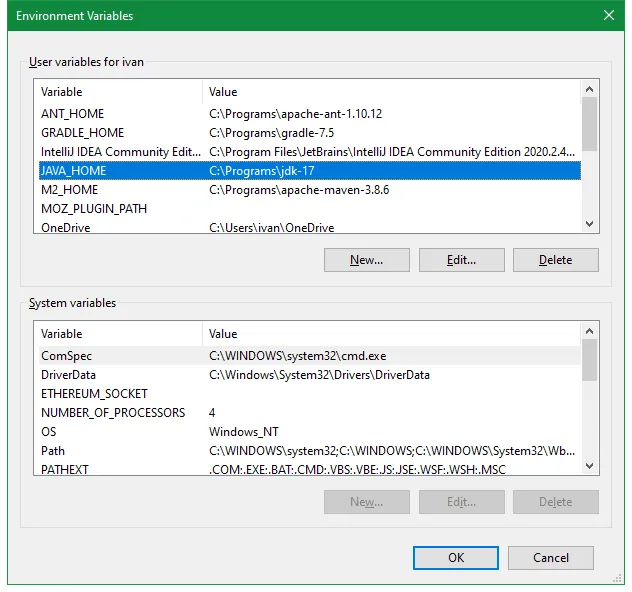Select the M2_HOME variable row
The width and height of the screenshot is (632, 592).
[x=310, y=190]
